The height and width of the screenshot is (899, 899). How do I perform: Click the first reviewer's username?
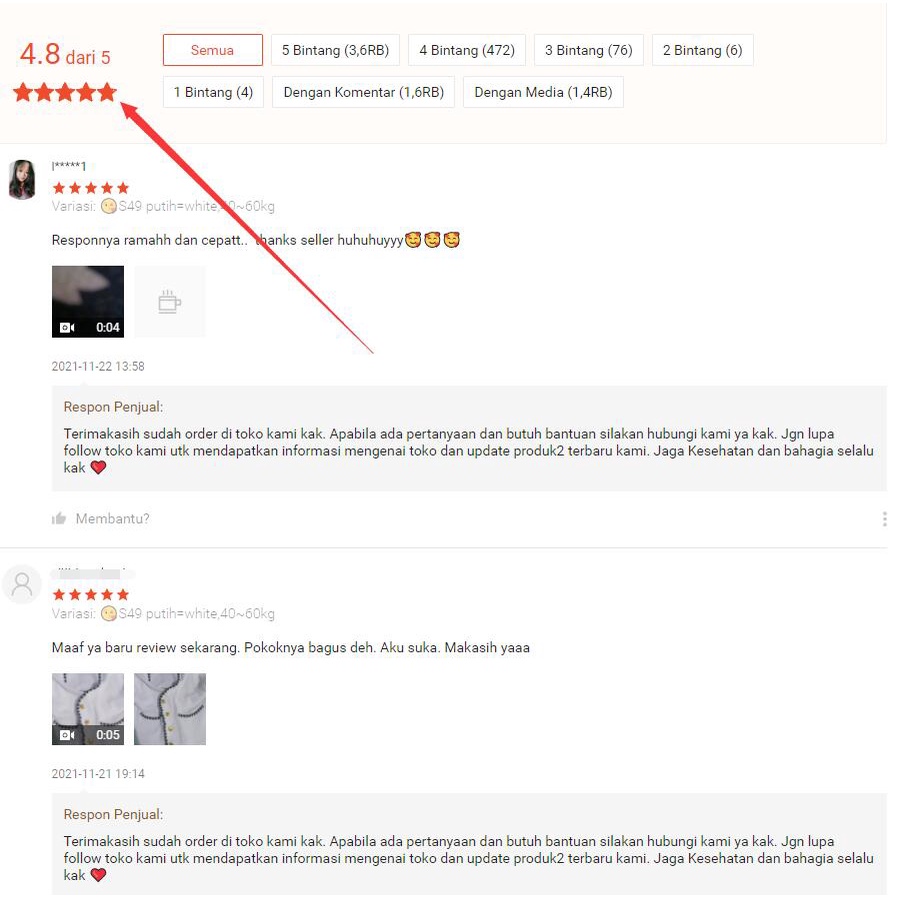68,166
